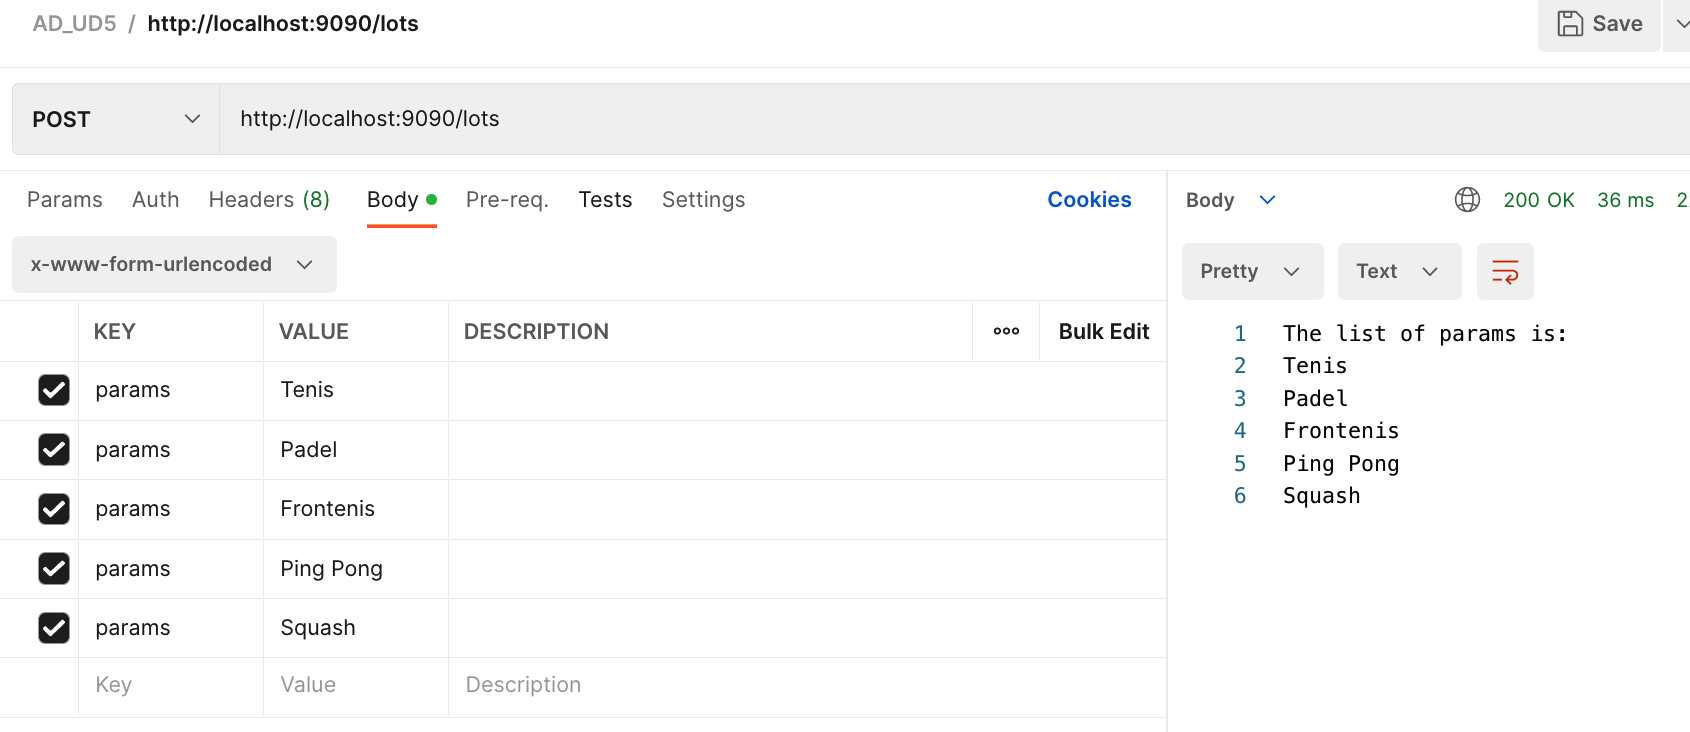Click the request URL input field
1690x732 pixels.
(x=900, y=119)
